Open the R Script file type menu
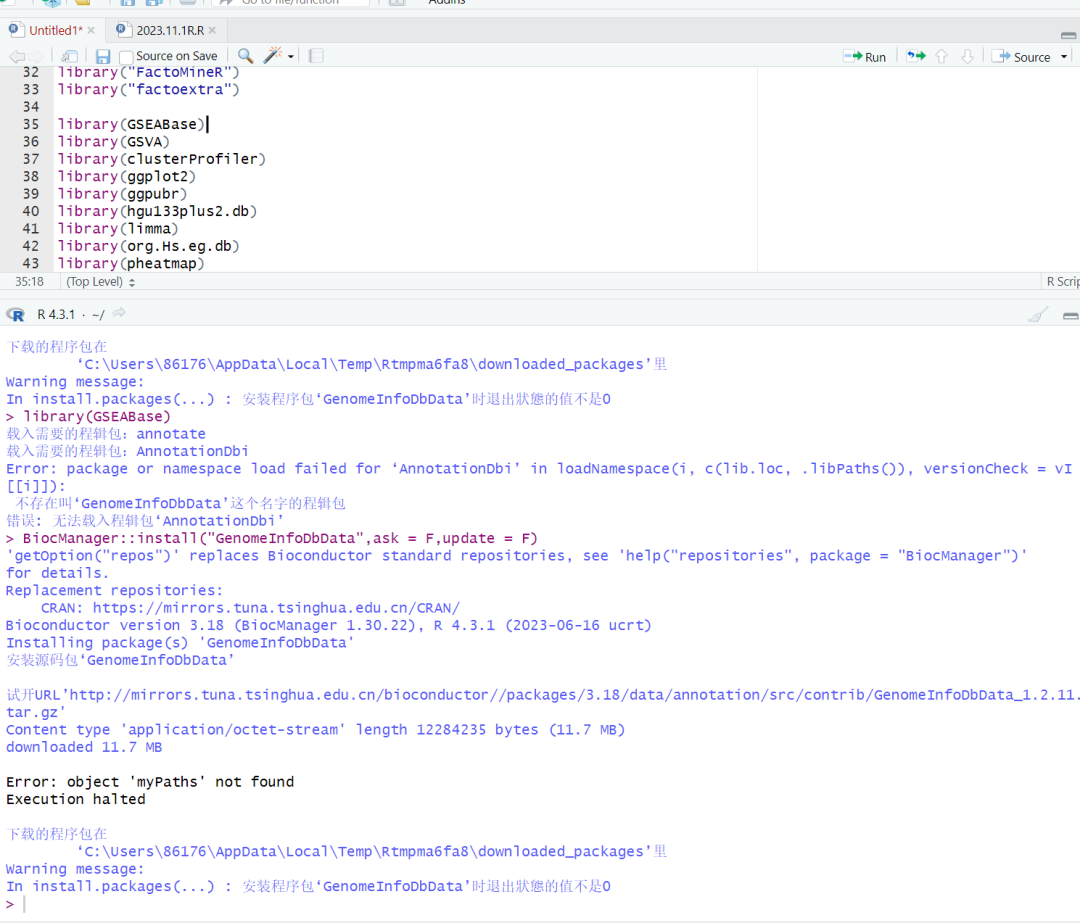1080x923 pixels. pyautogui.click(x=1063, y=282)
